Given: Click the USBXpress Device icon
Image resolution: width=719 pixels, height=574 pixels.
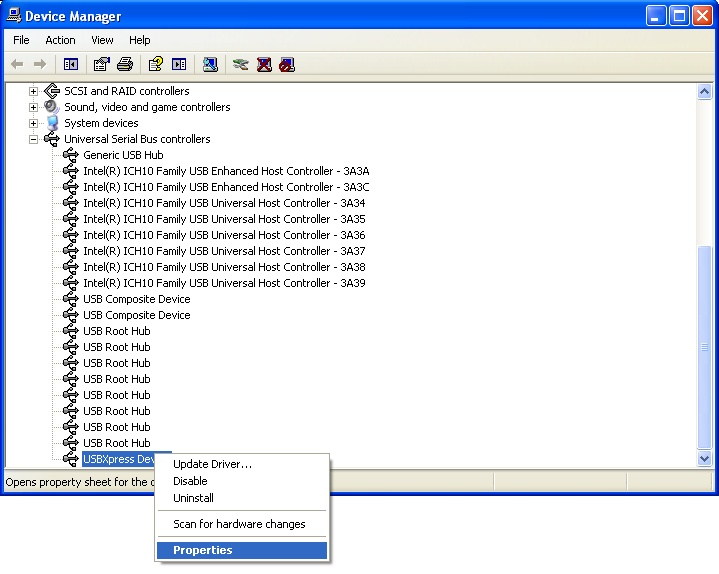Looking at the screenshot, I should 71,459.
